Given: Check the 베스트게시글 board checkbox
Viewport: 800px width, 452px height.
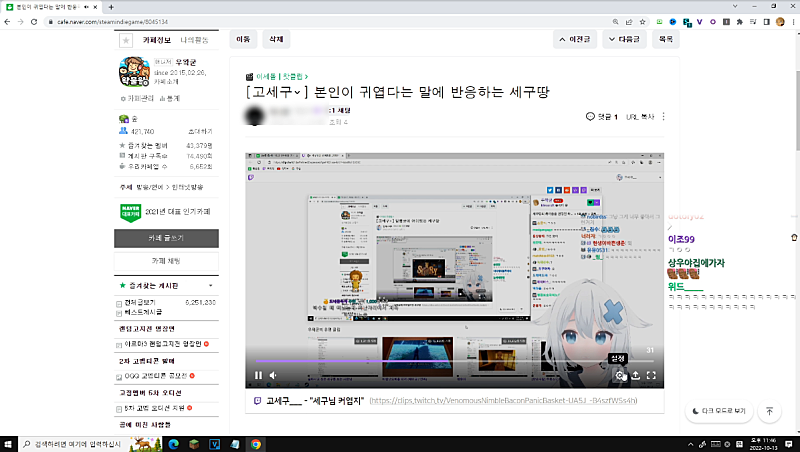Looking at the screenshot, I should tap(120, 313).
